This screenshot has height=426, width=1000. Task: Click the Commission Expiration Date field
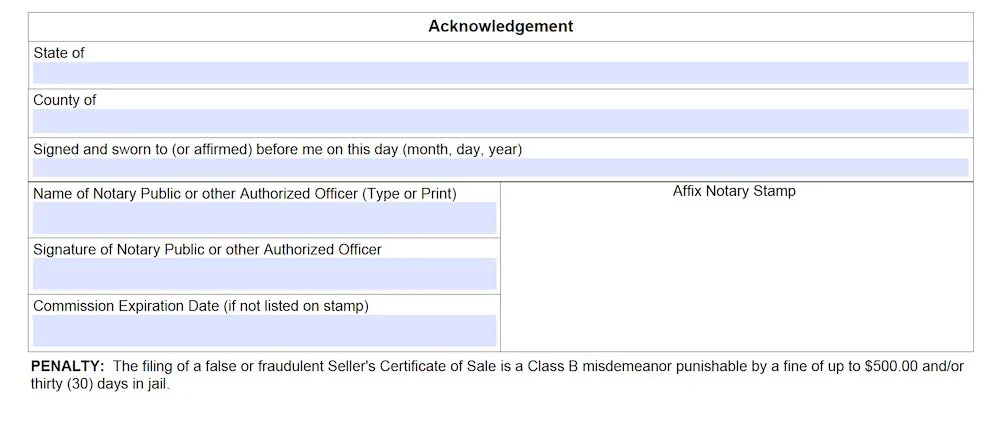click(264, 331)
